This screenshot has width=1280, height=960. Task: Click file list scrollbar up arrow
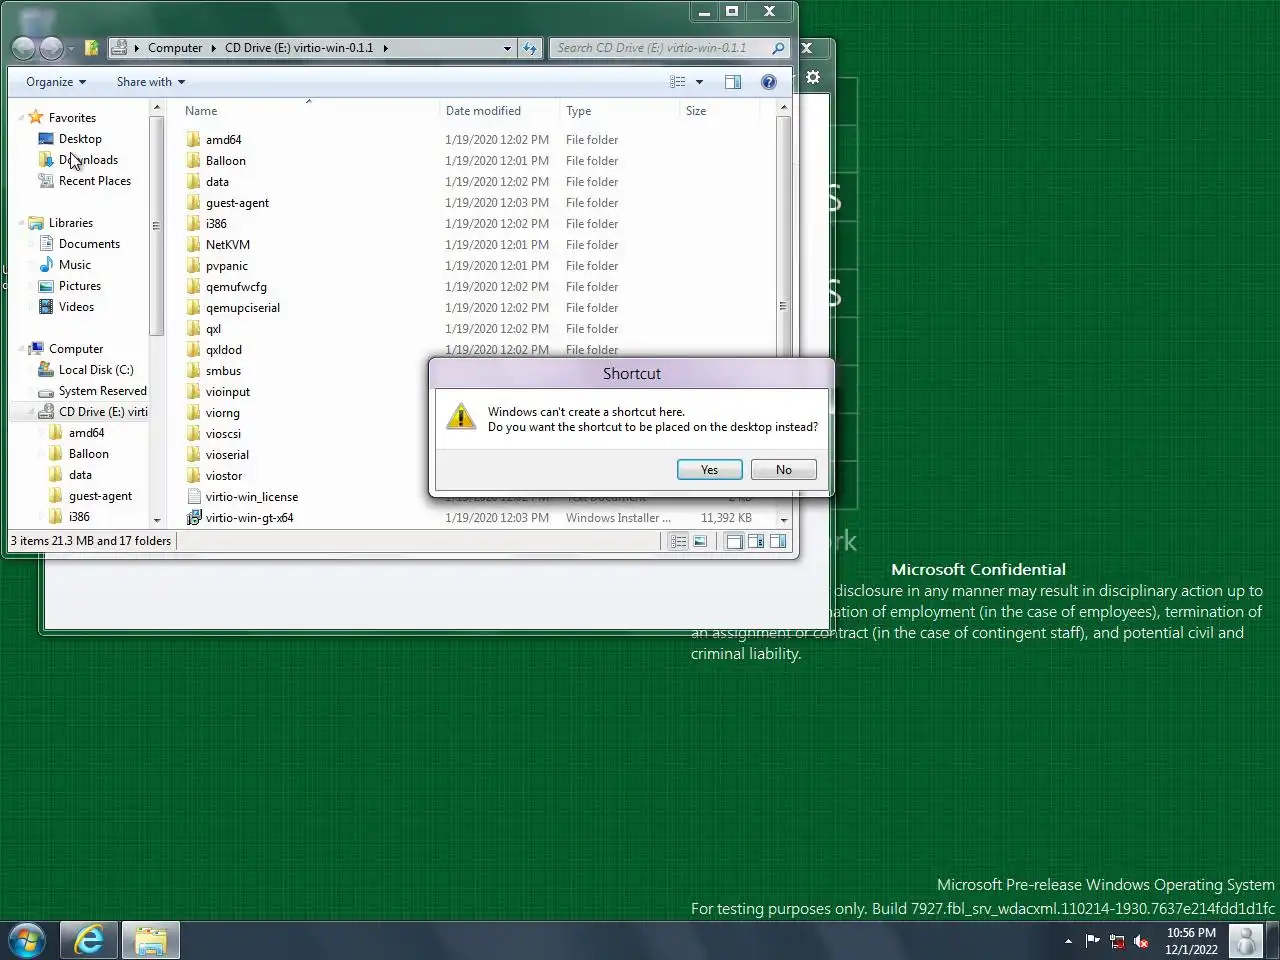click(783, 108)
